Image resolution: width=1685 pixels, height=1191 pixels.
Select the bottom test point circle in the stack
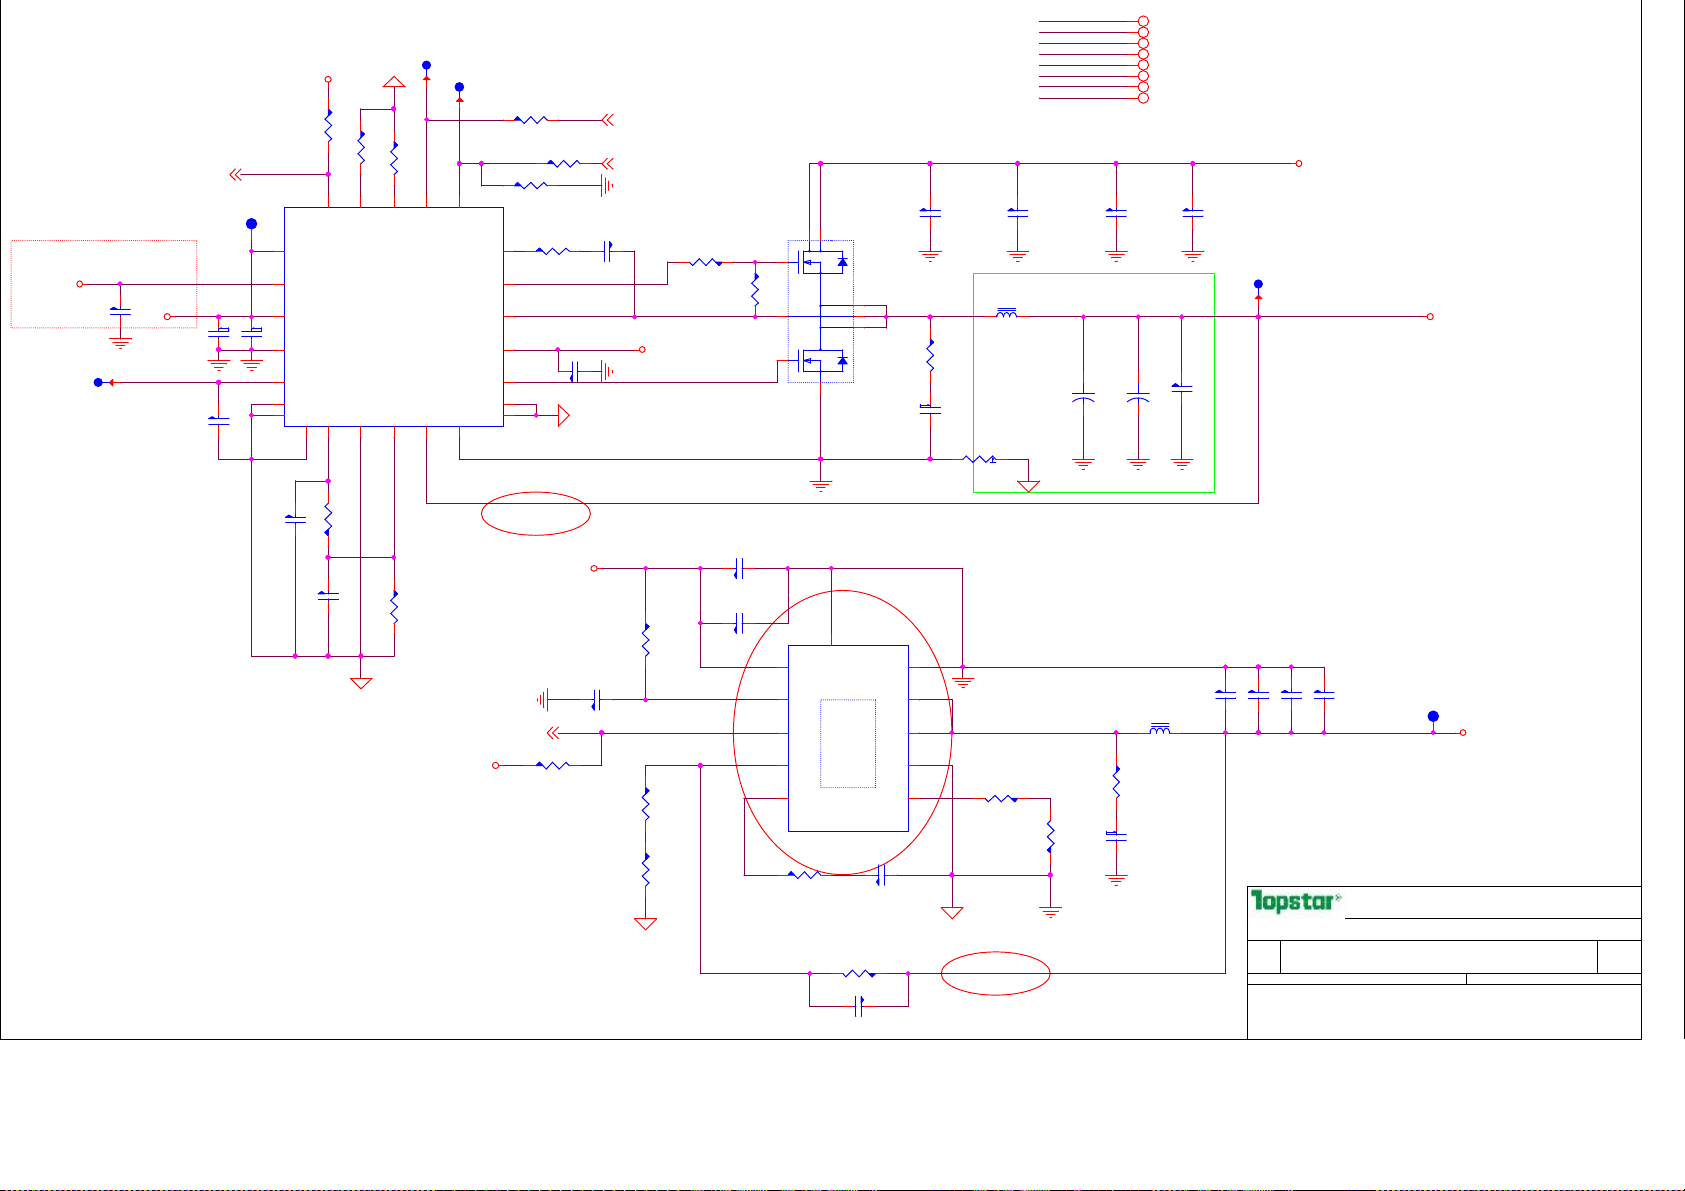pyautogui.click(x=1143, y=98)
